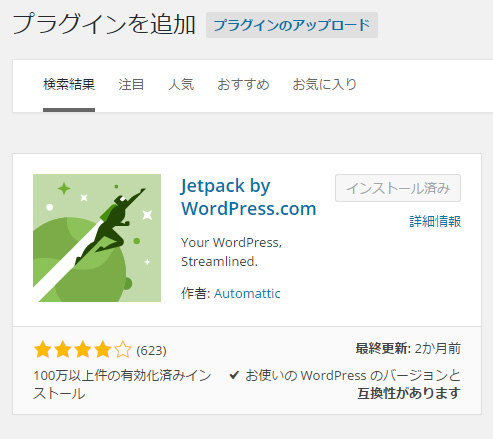Click the empty fifth rating star
Image resolution: width=493 pixels, height=439 pixels.
[x=123, y=350]
